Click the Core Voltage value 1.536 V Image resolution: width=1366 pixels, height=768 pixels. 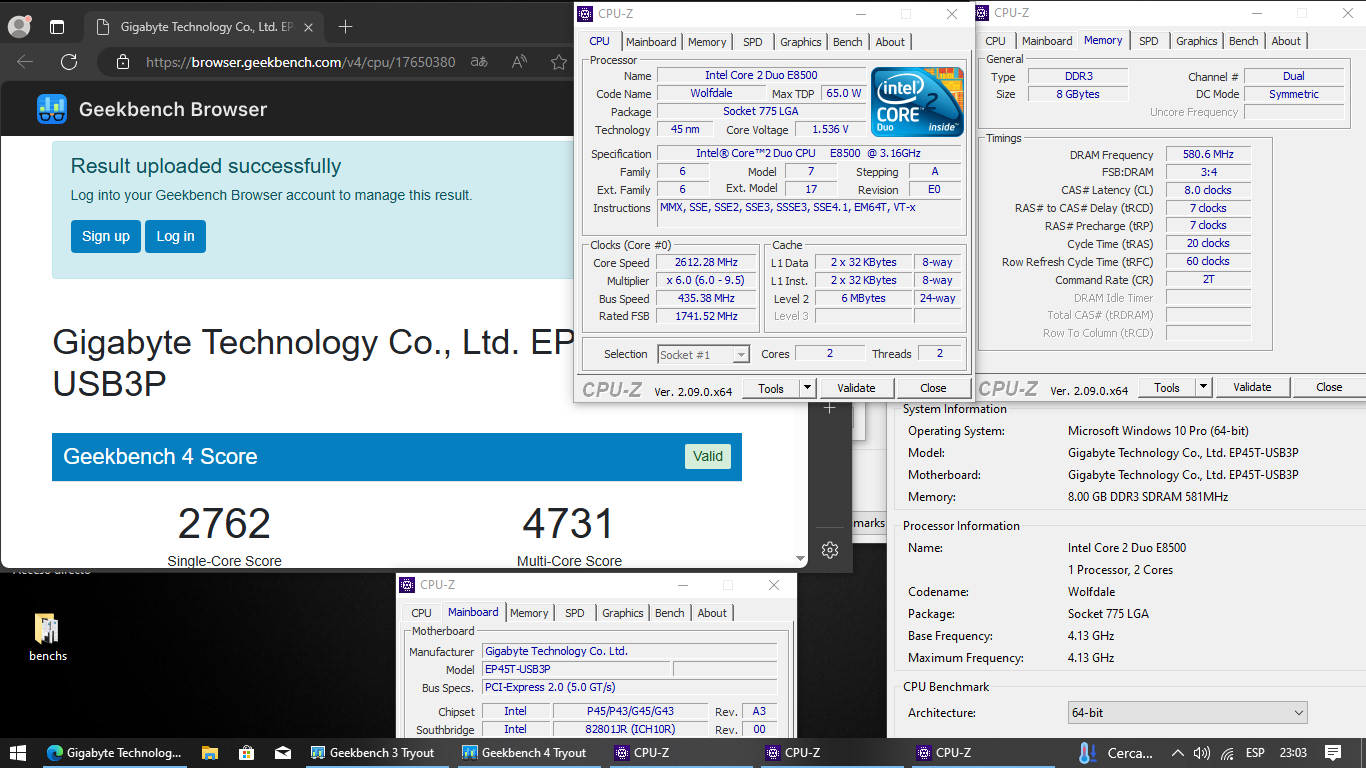[830, 130]
